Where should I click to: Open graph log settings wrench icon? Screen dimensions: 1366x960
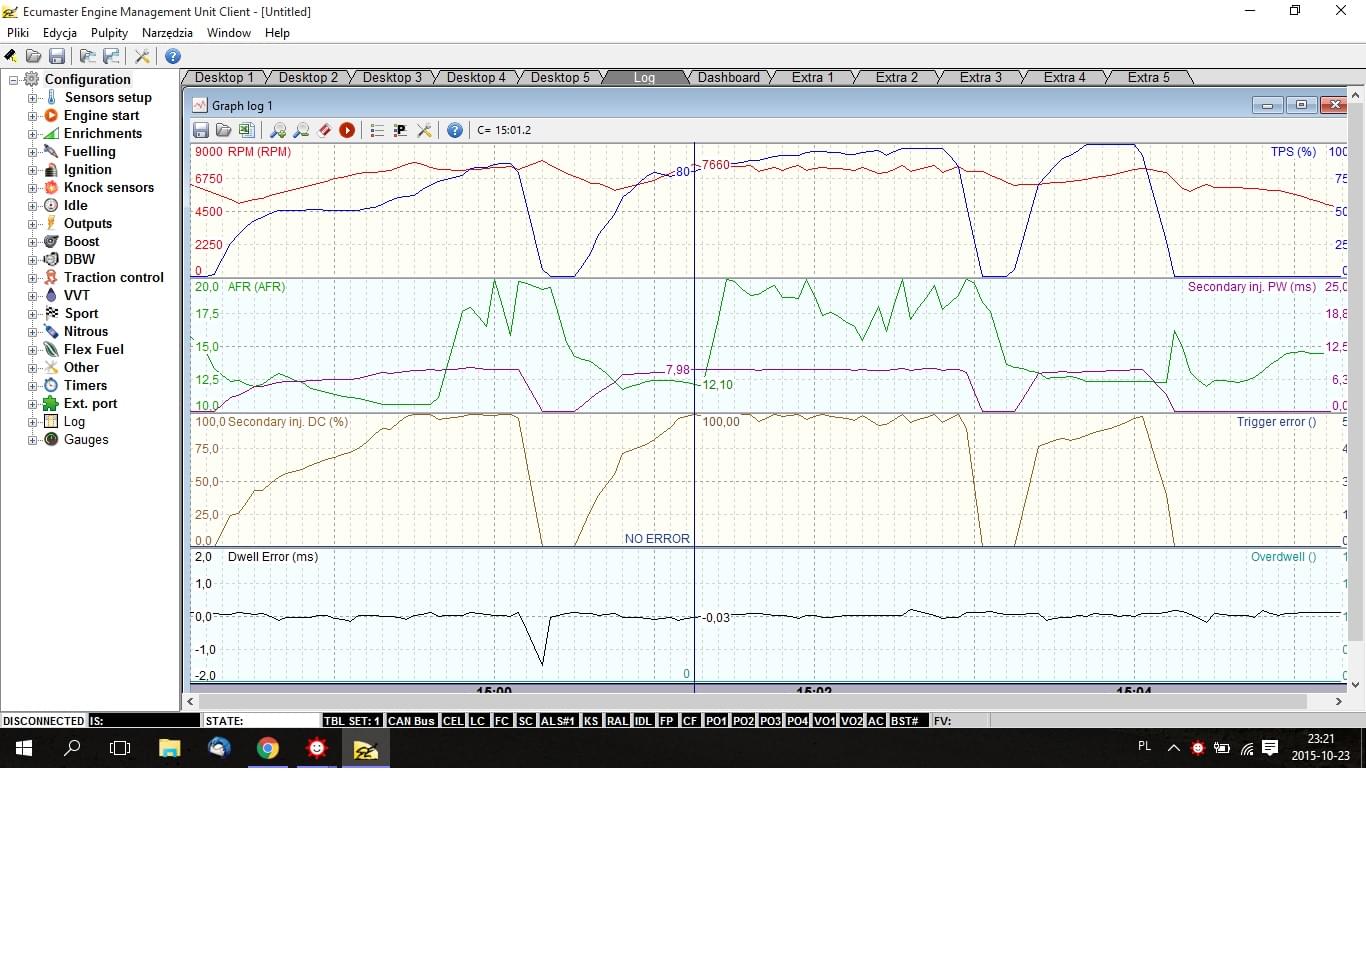pos(424,130)
